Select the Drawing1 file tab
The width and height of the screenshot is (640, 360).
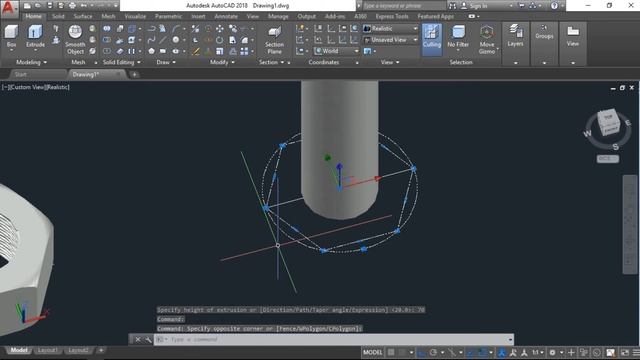tap(86, 74)
